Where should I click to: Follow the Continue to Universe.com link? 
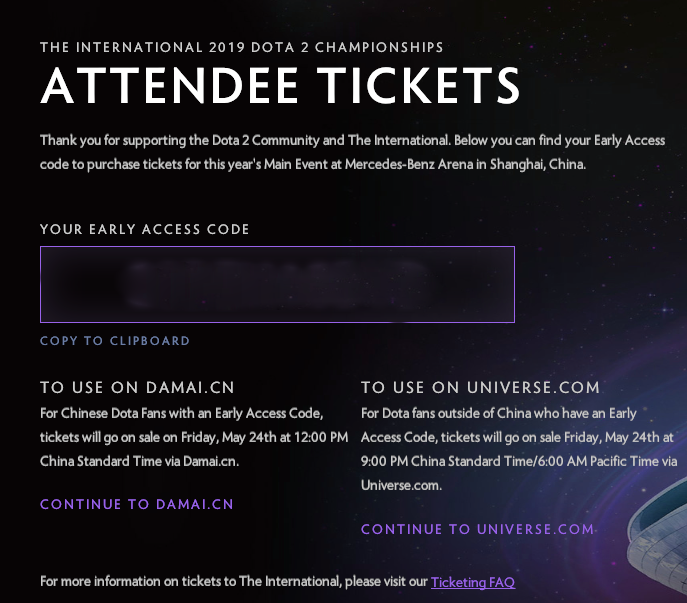coord(478,529)
